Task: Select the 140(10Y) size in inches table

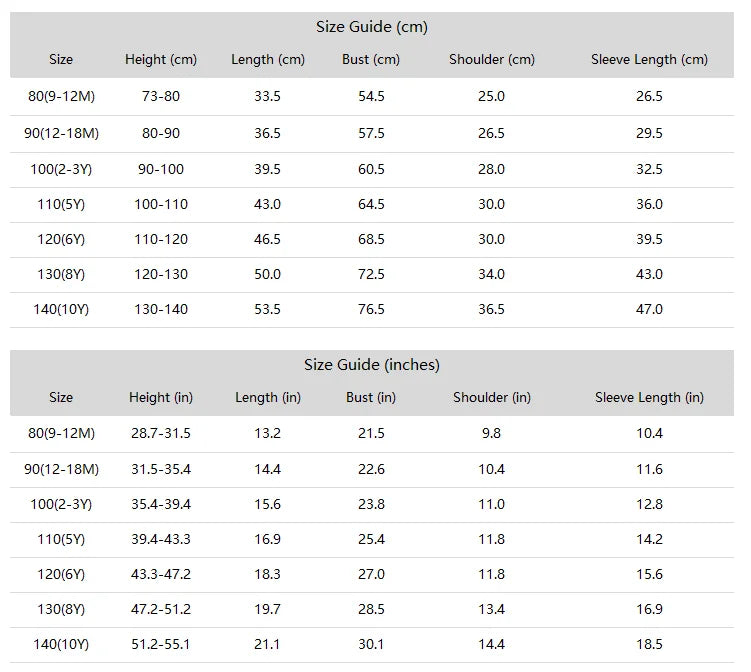Action: (x=61, y=644)
